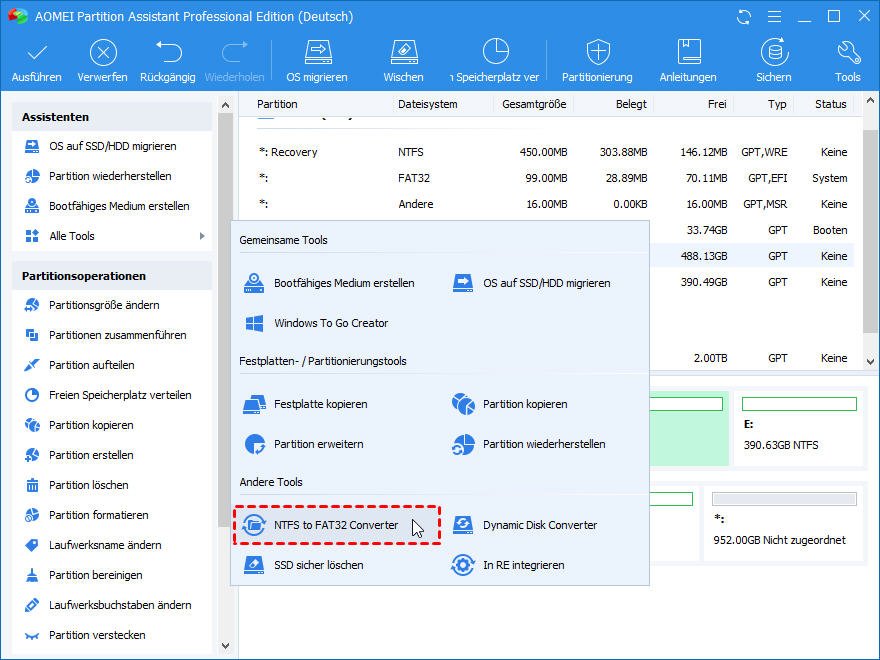Click Freien Speicherplatz verteilen in sidebar
The width and height of the screenshot is (880, 660).
coord(112,395)
